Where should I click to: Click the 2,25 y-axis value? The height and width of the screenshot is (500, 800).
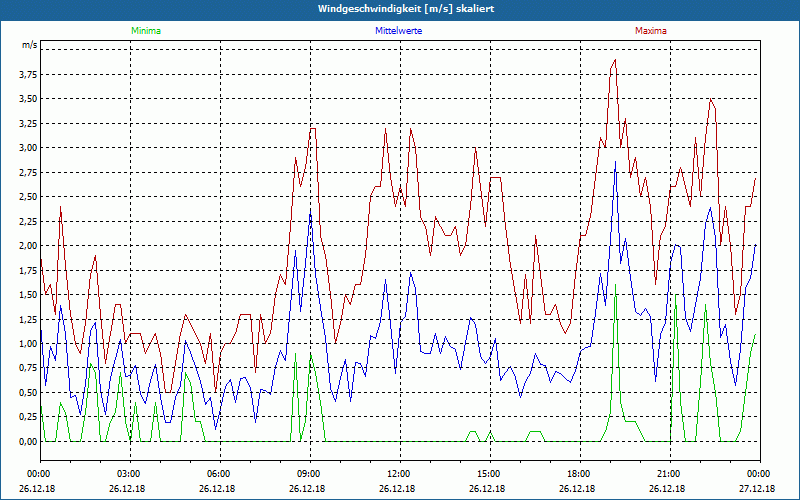[28, 221]
